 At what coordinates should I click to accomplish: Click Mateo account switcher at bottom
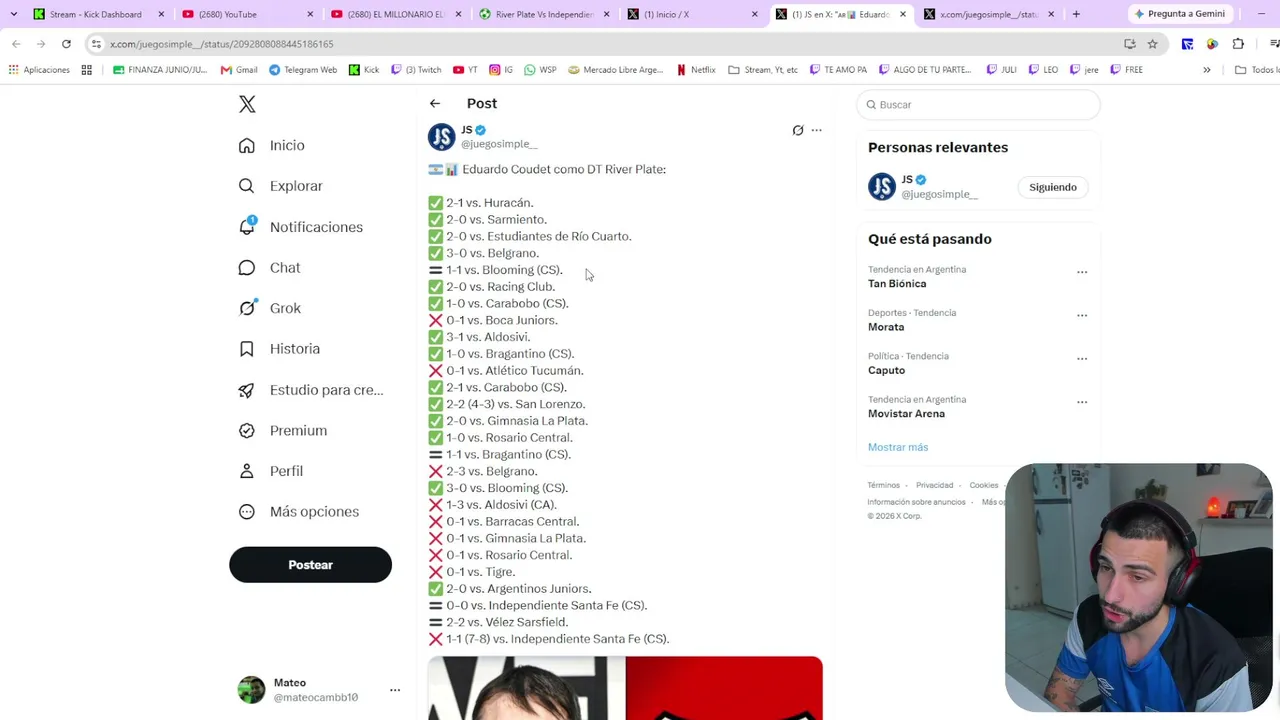point(318,690)
